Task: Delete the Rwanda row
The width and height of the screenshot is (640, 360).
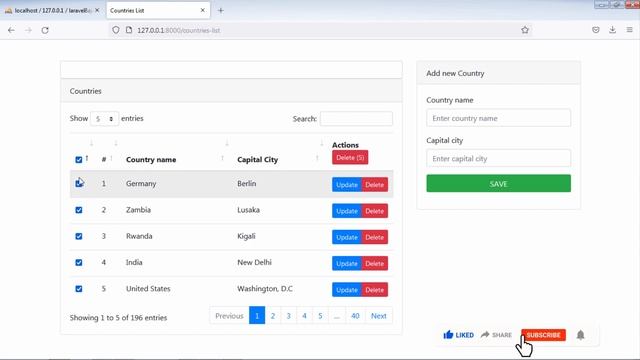Action: 375,237
